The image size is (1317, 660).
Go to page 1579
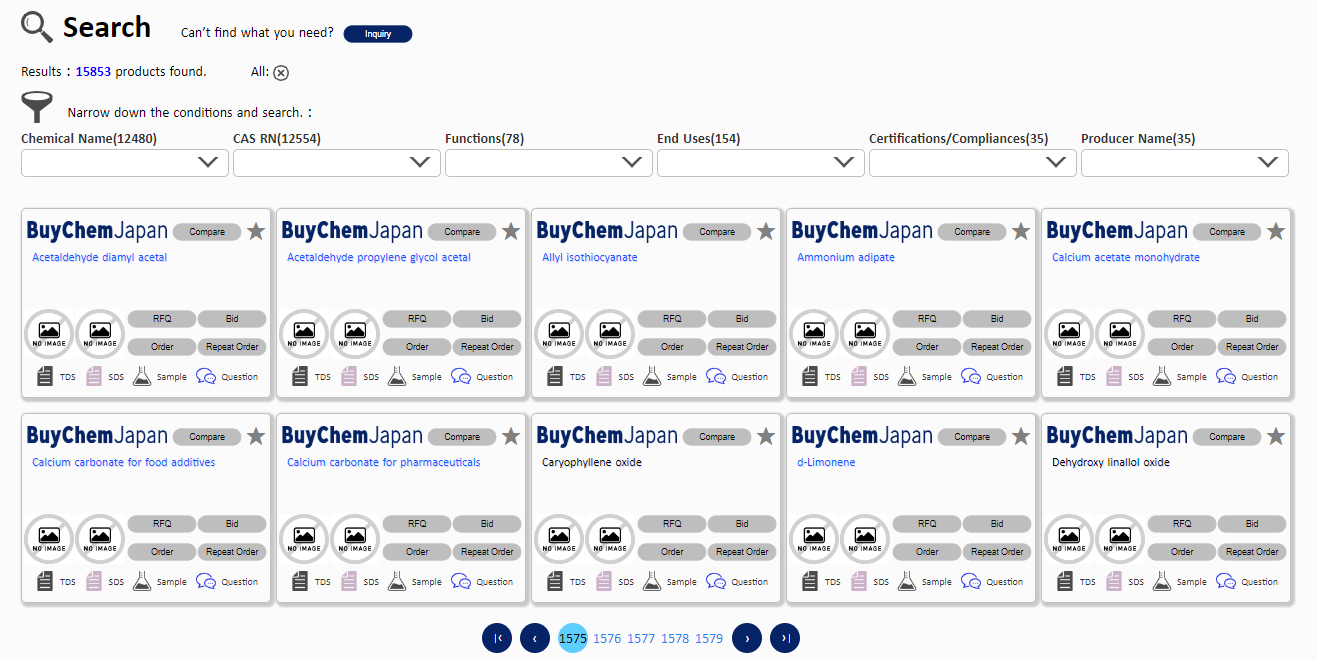tap(709, 638)
